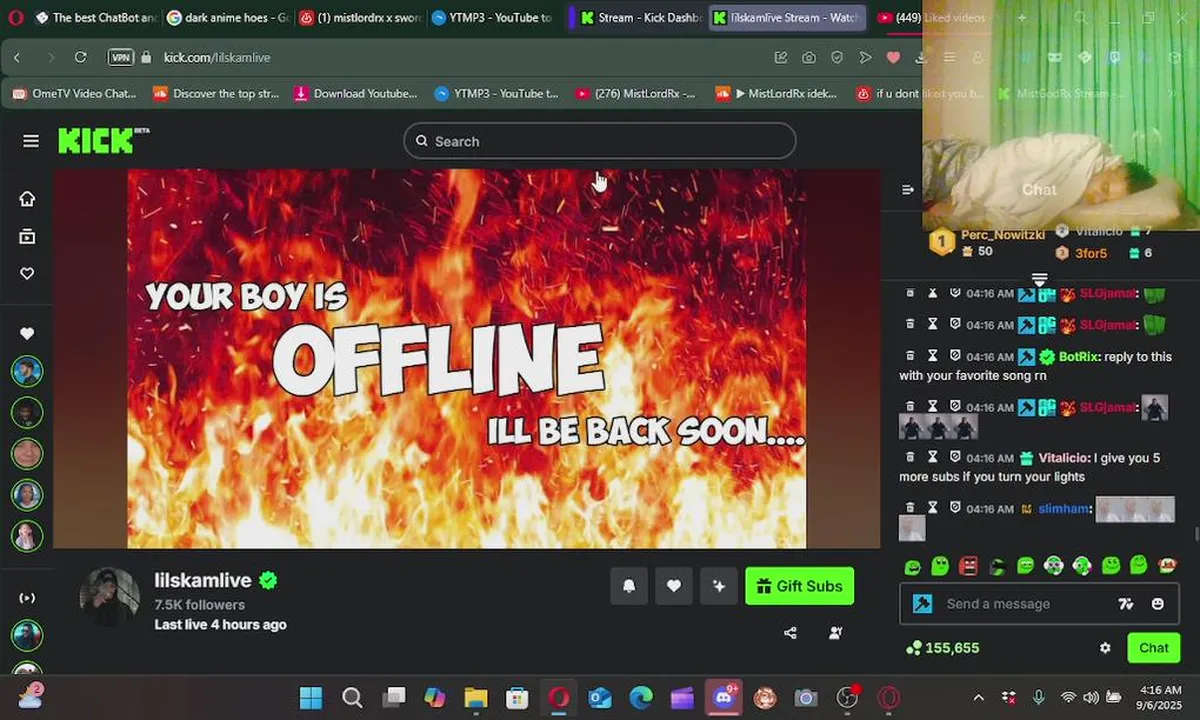Share the lilskamlive channel

coord(790,632)
